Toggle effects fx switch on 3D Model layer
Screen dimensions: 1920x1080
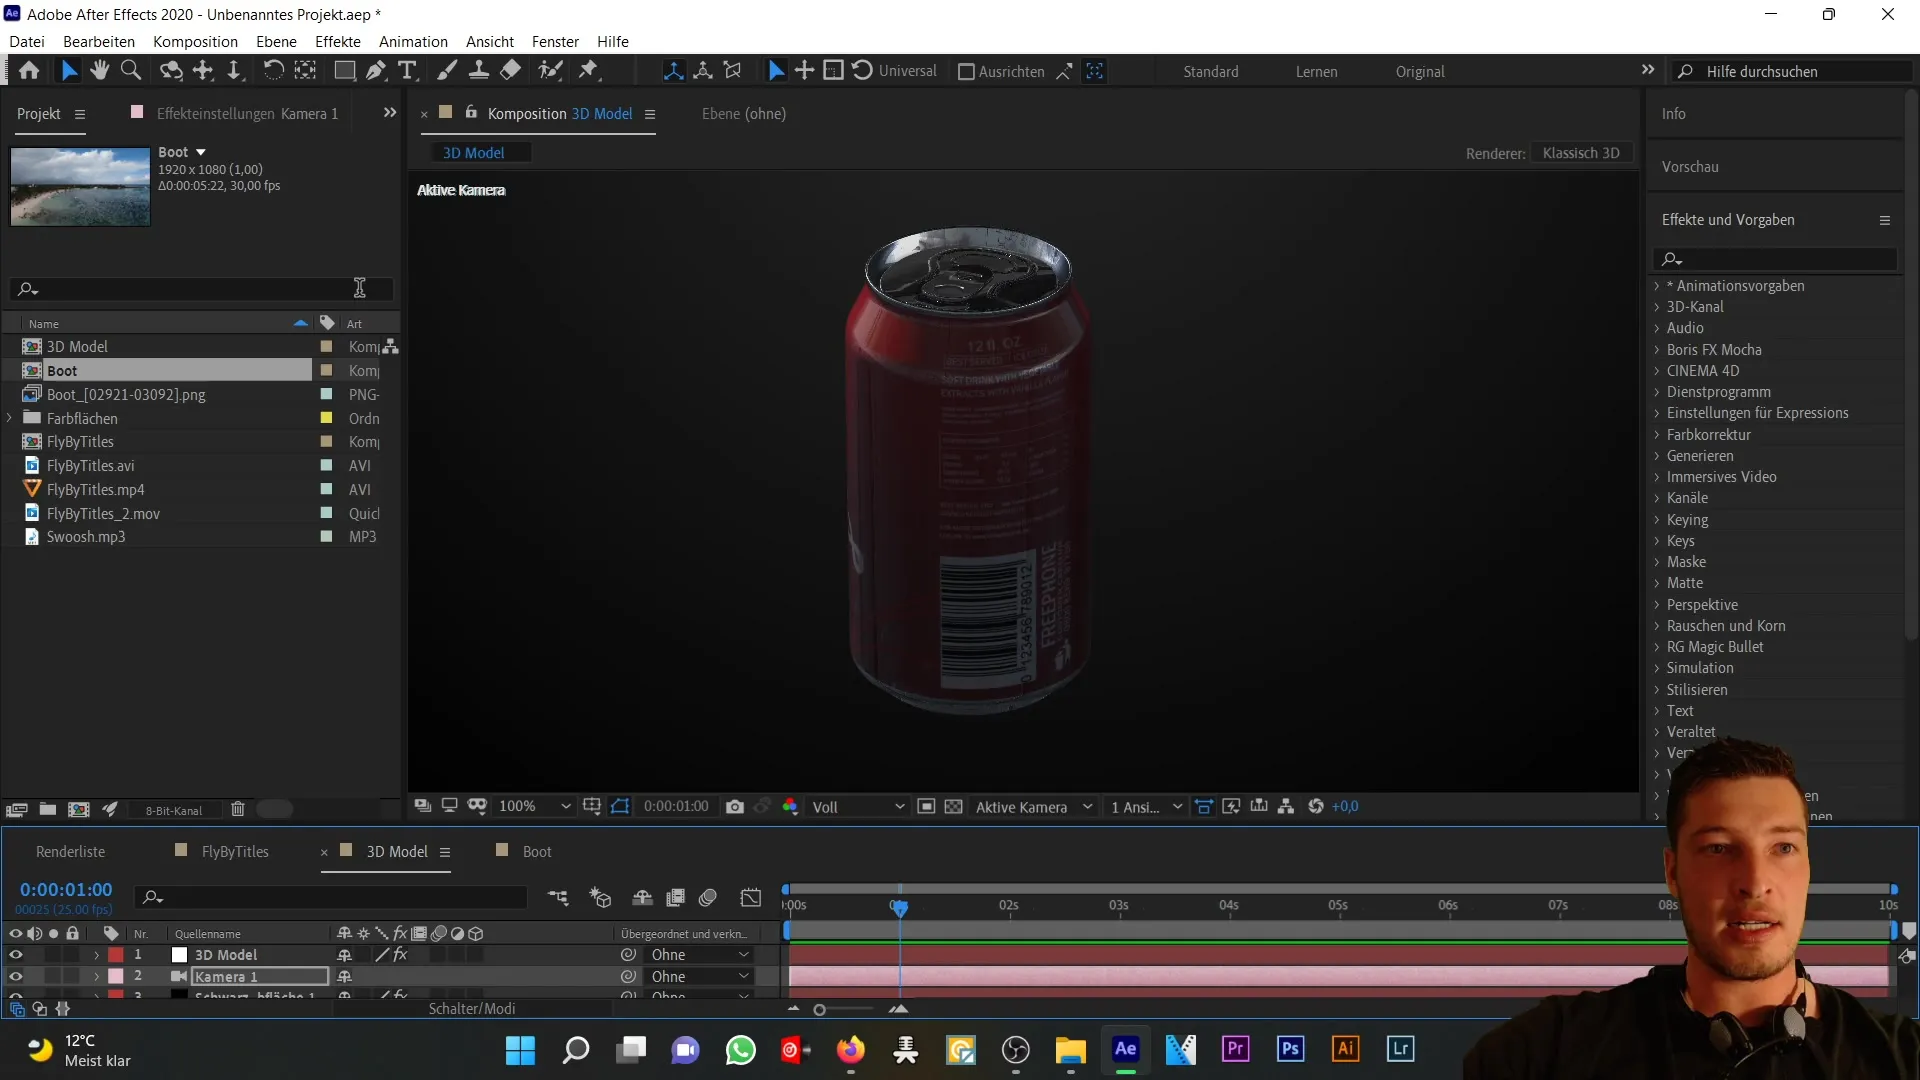(401, 955)
